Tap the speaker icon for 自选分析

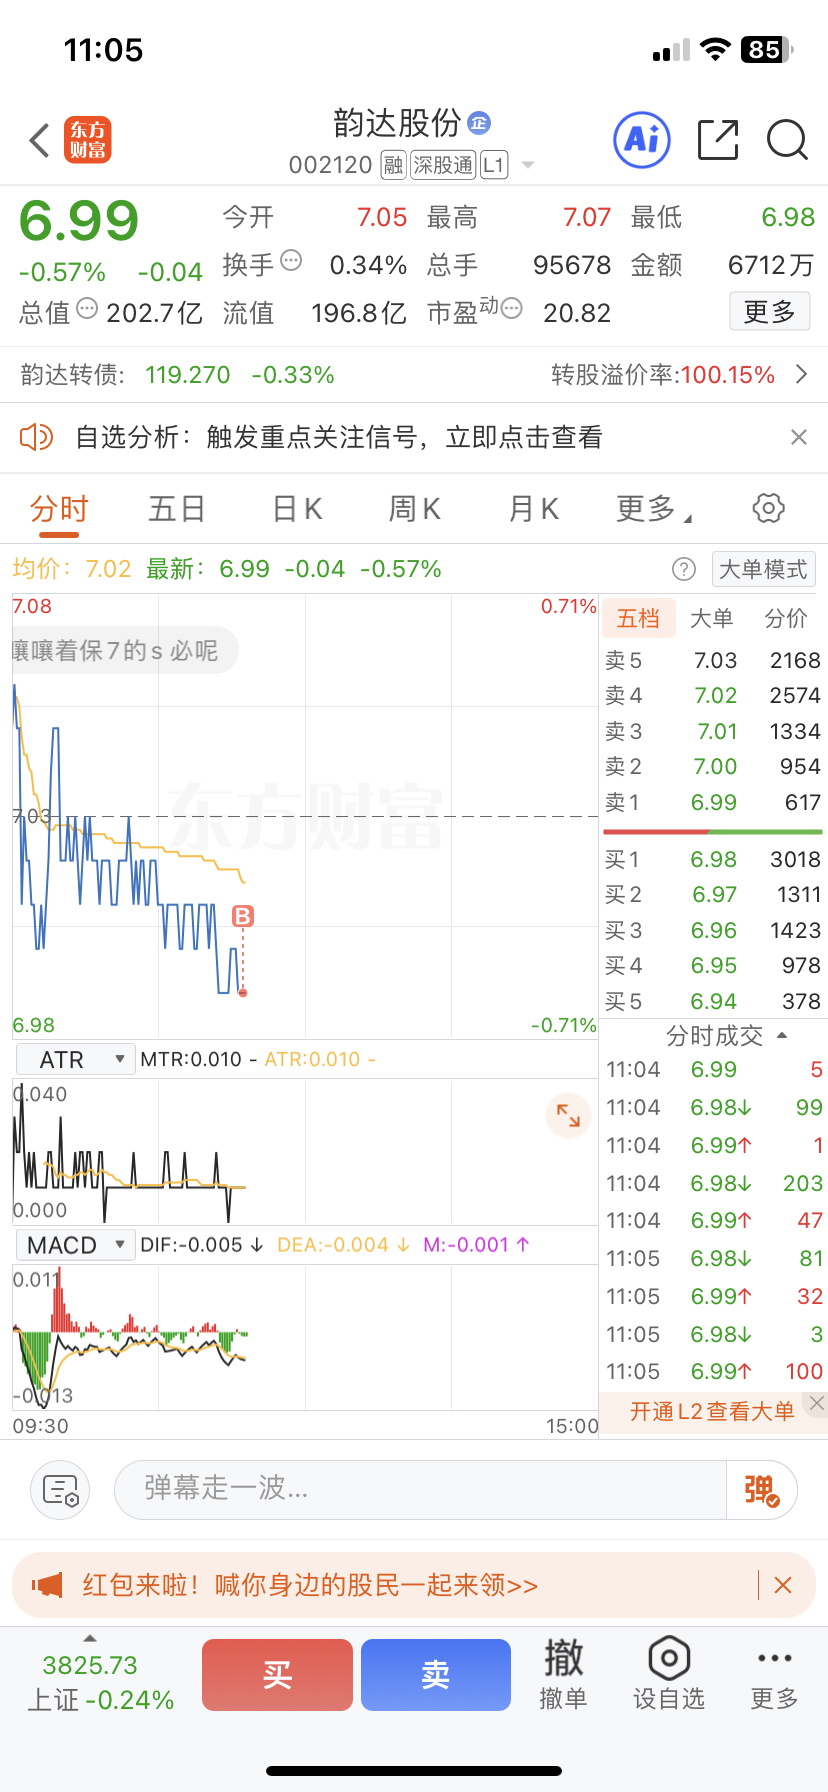coord(37,437)
